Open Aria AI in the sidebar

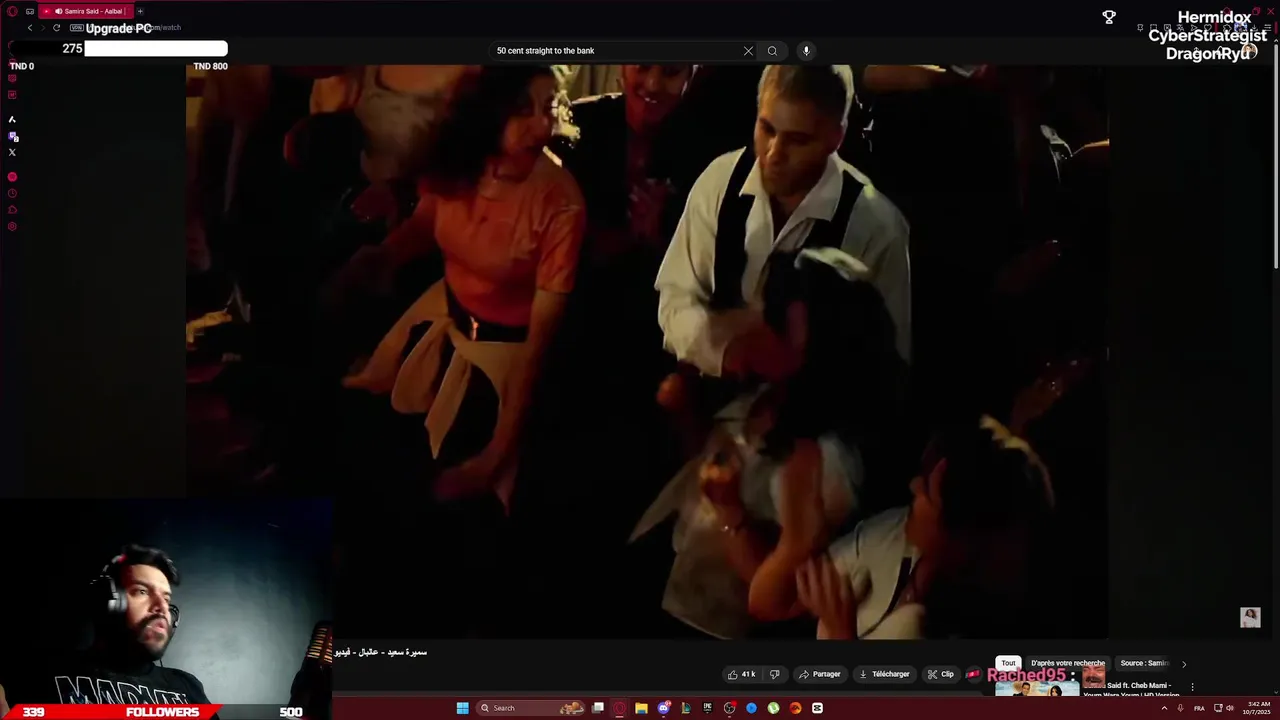tap(12, 119)
